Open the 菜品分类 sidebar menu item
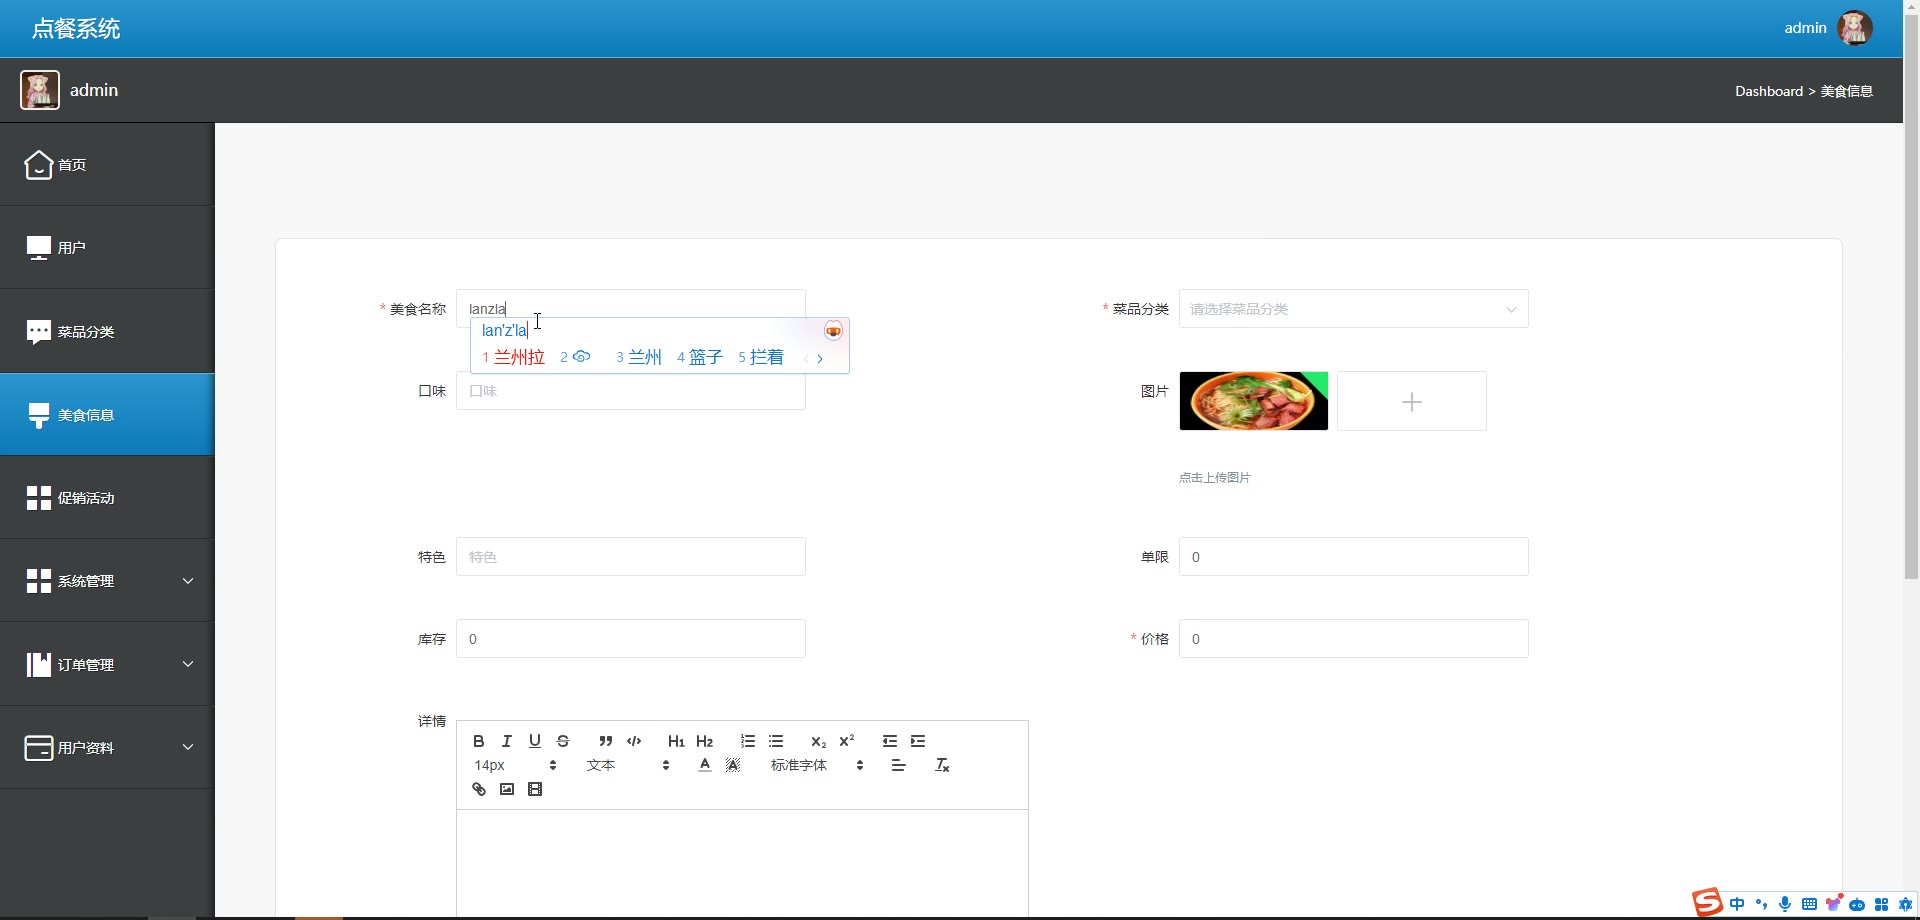Viewport: 1920px width, 920px height. [x=107, y=331]
